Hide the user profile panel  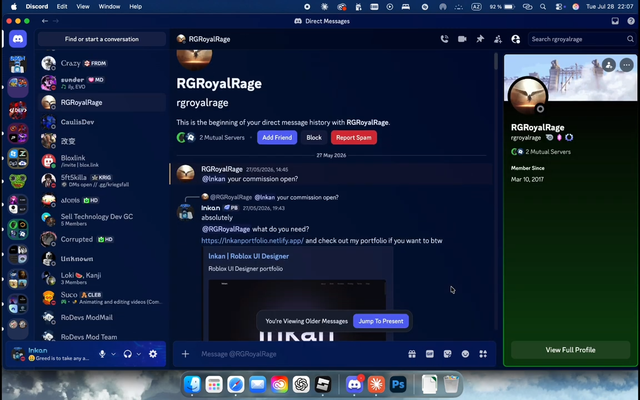coord(516,39)
